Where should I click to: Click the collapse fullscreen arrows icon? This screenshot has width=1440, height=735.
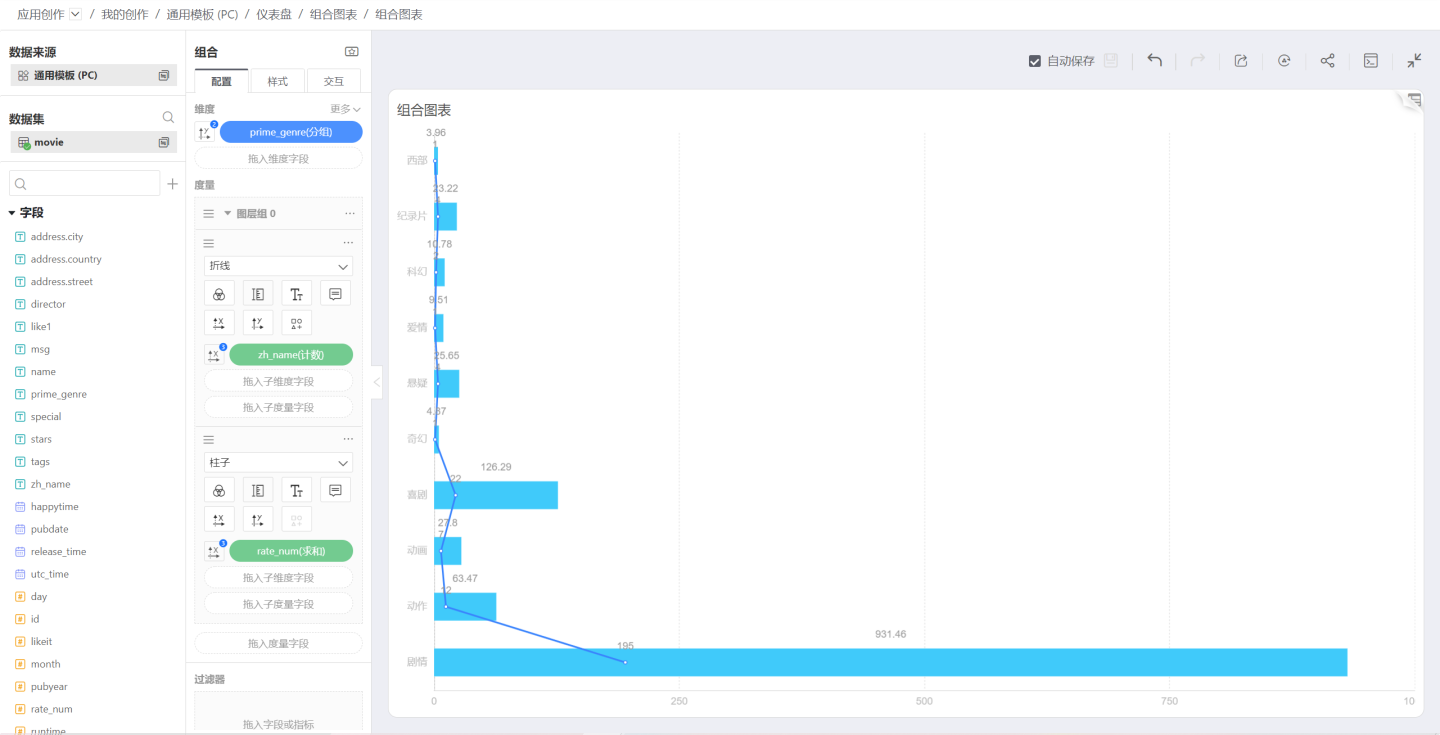(x=1414, y=61)
